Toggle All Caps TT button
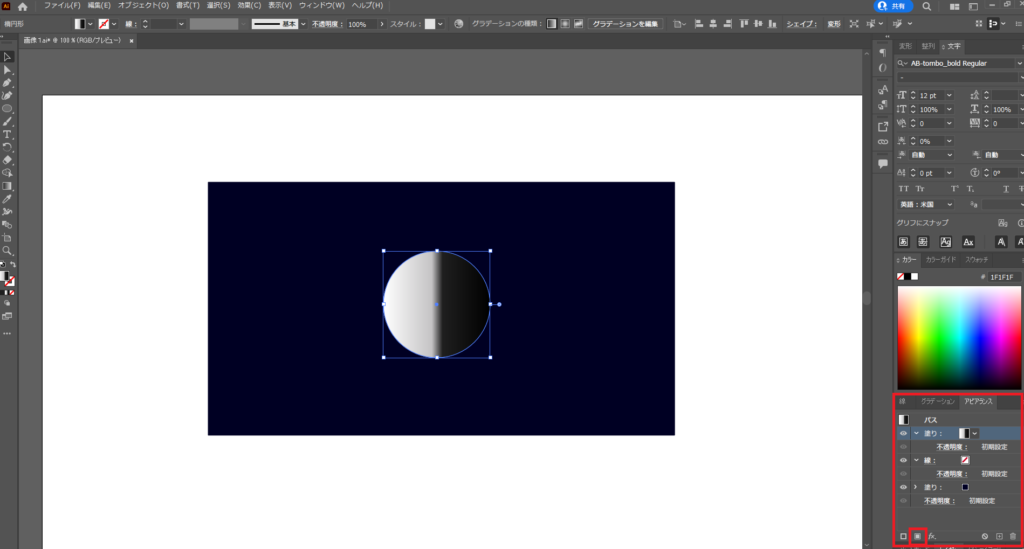This screenshot has height=549, width=1024. (904, 189)
